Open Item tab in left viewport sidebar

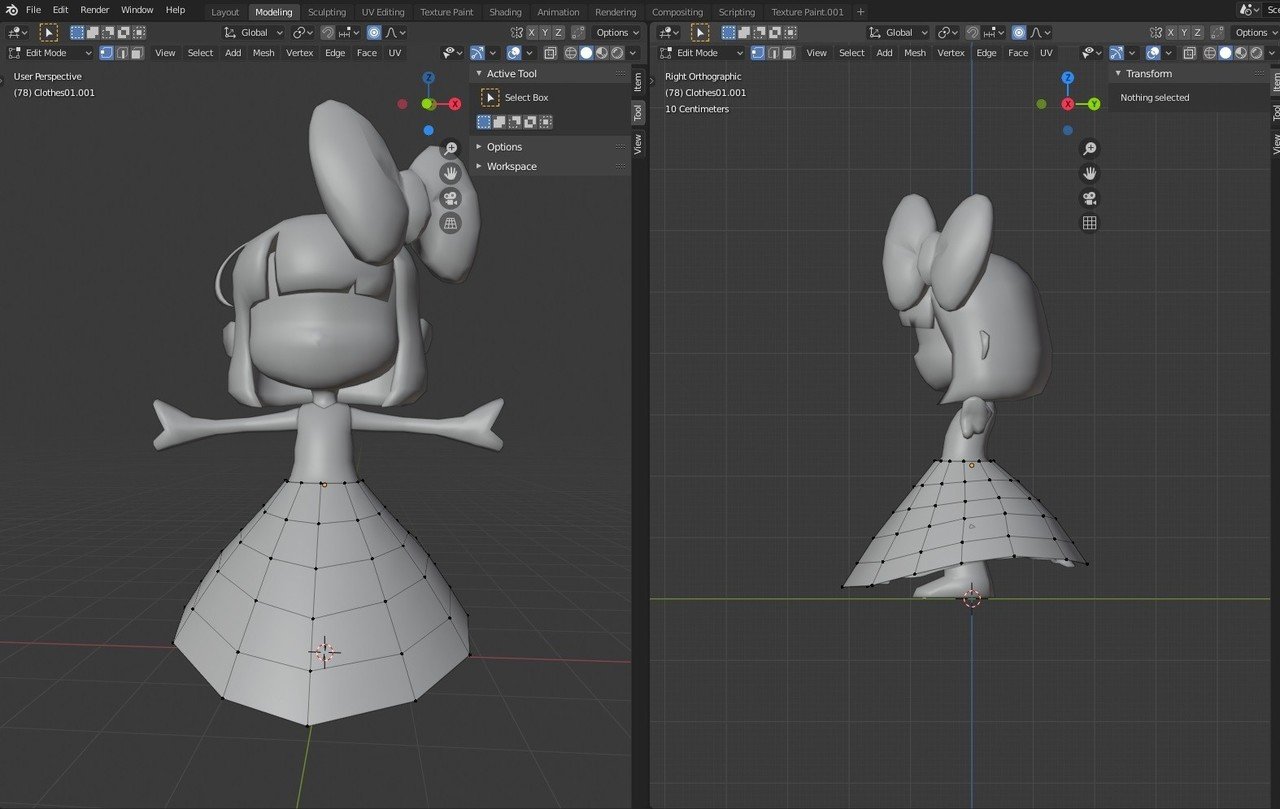(638, 82)
